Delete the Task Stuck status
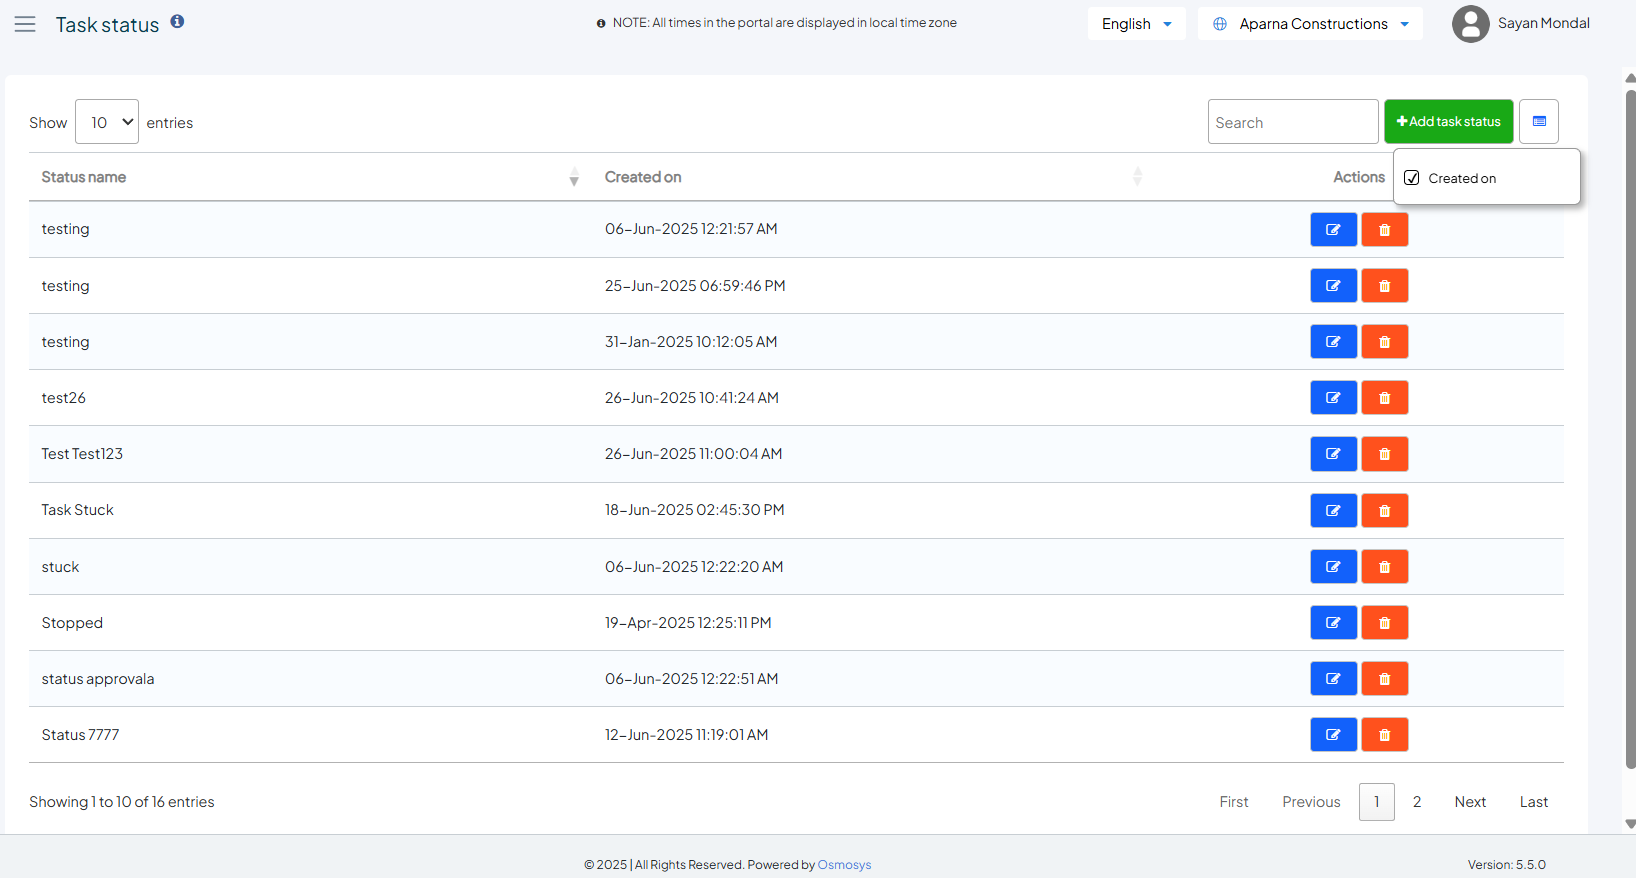1636x878 pixels. [1384, 511]
